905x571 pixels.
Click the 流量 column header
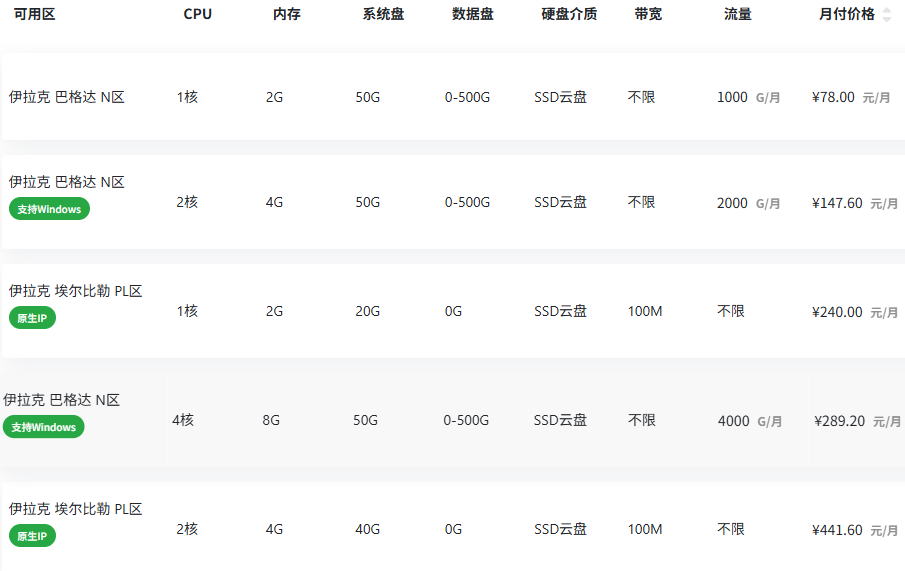tap(737, 14)
